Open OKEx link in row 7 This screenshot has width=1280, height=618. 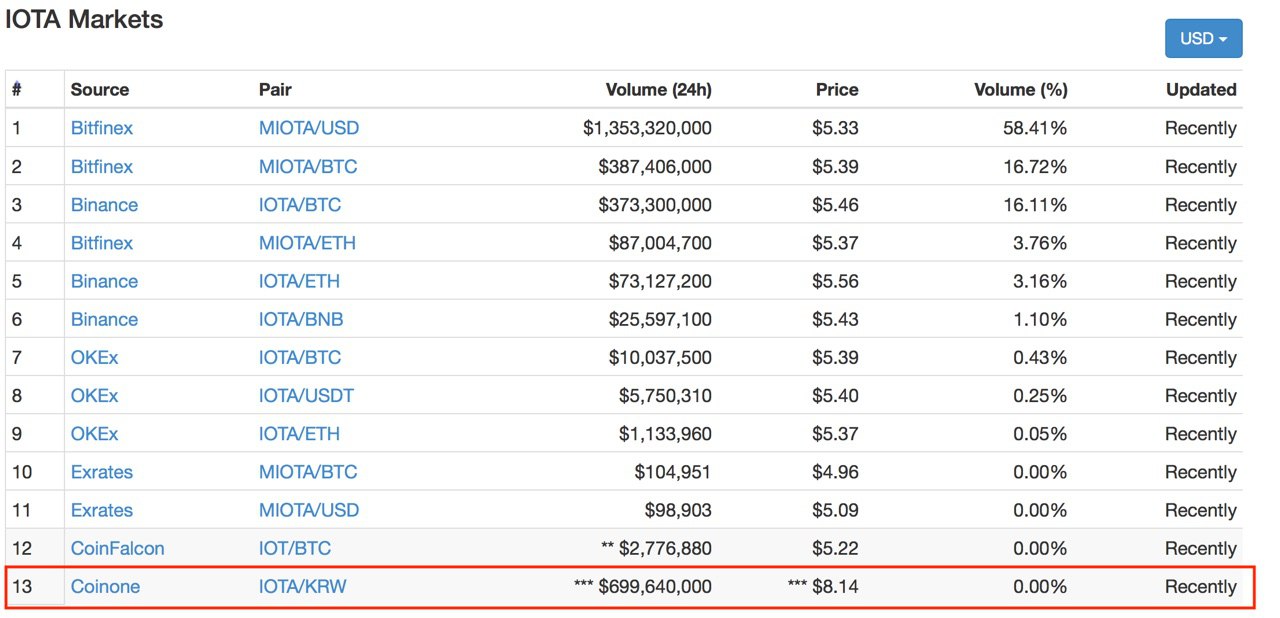[94, 357]
